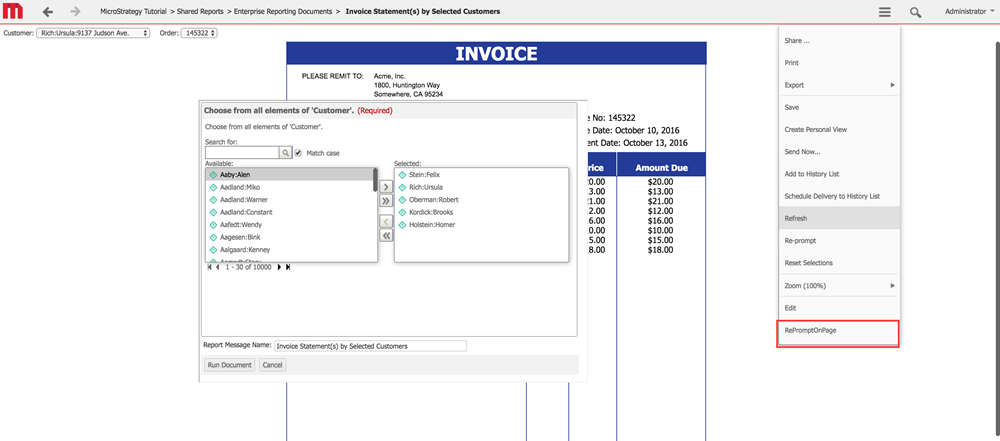Click the attribute icon beside Stein:Felix
The width and height of the screenshot is (1000, 441).
402,174
